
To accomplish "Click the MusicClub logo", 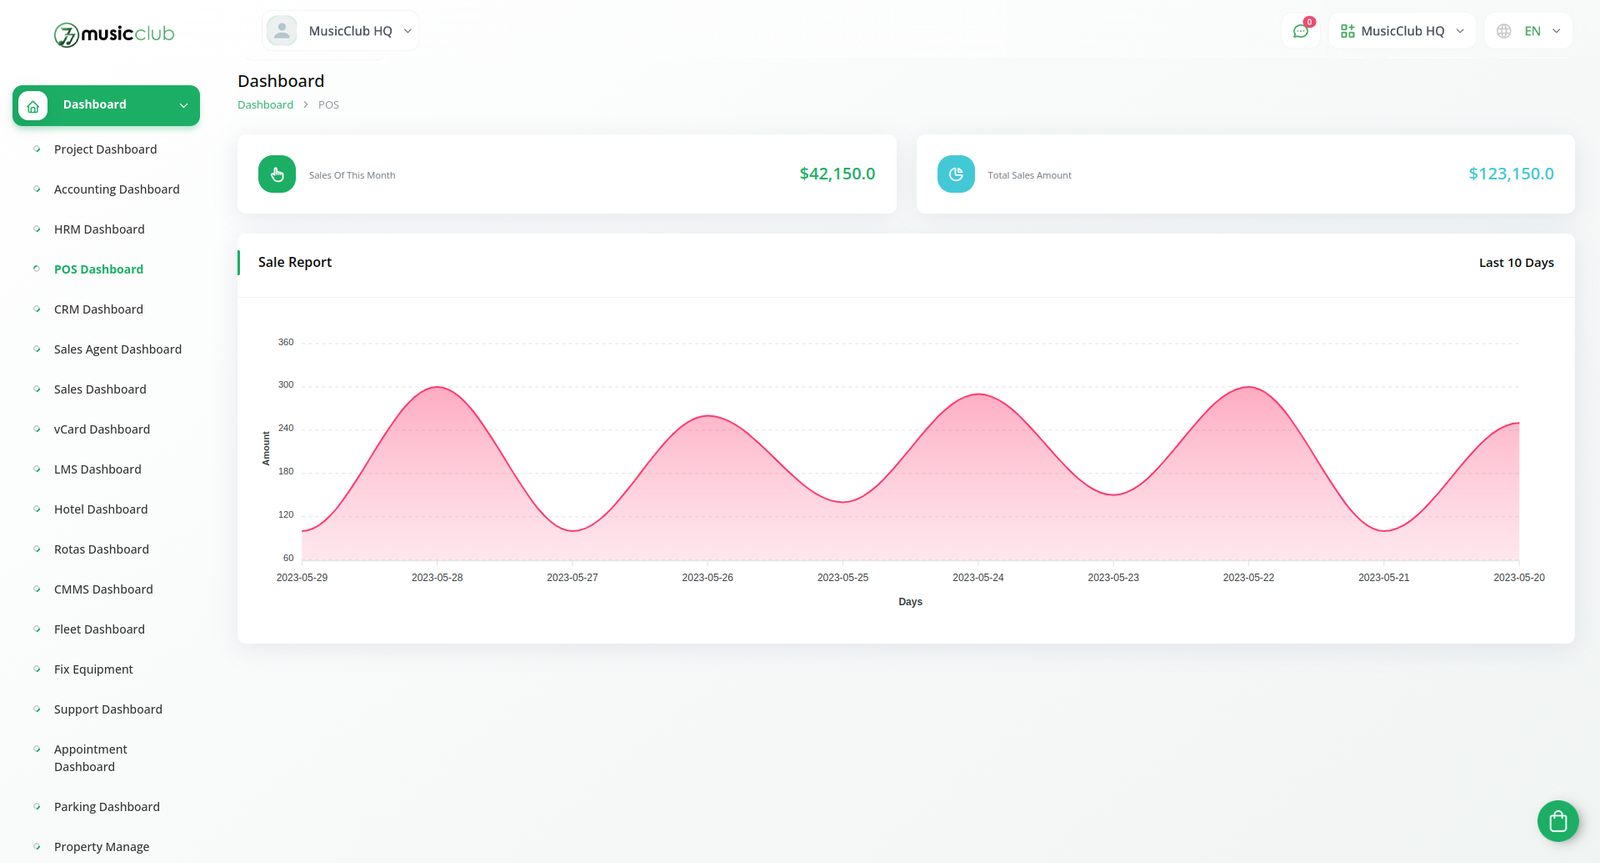I will coord(114,34).
